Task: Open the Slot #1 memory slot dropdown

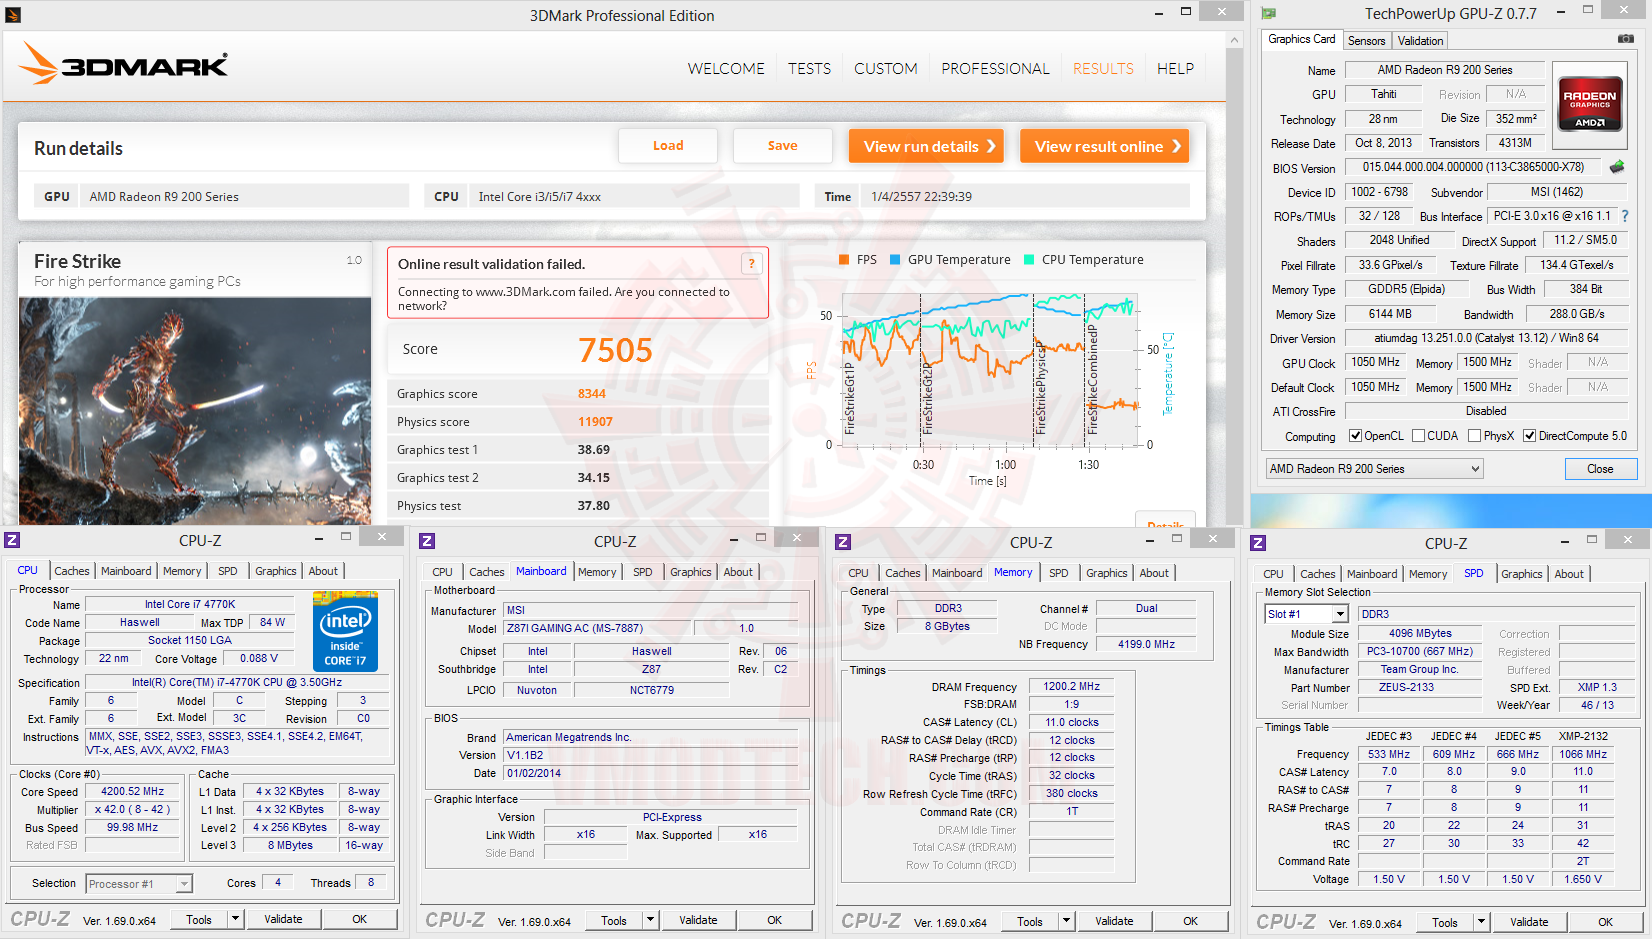Action: pyautogui.click(x=1306, y=614)
